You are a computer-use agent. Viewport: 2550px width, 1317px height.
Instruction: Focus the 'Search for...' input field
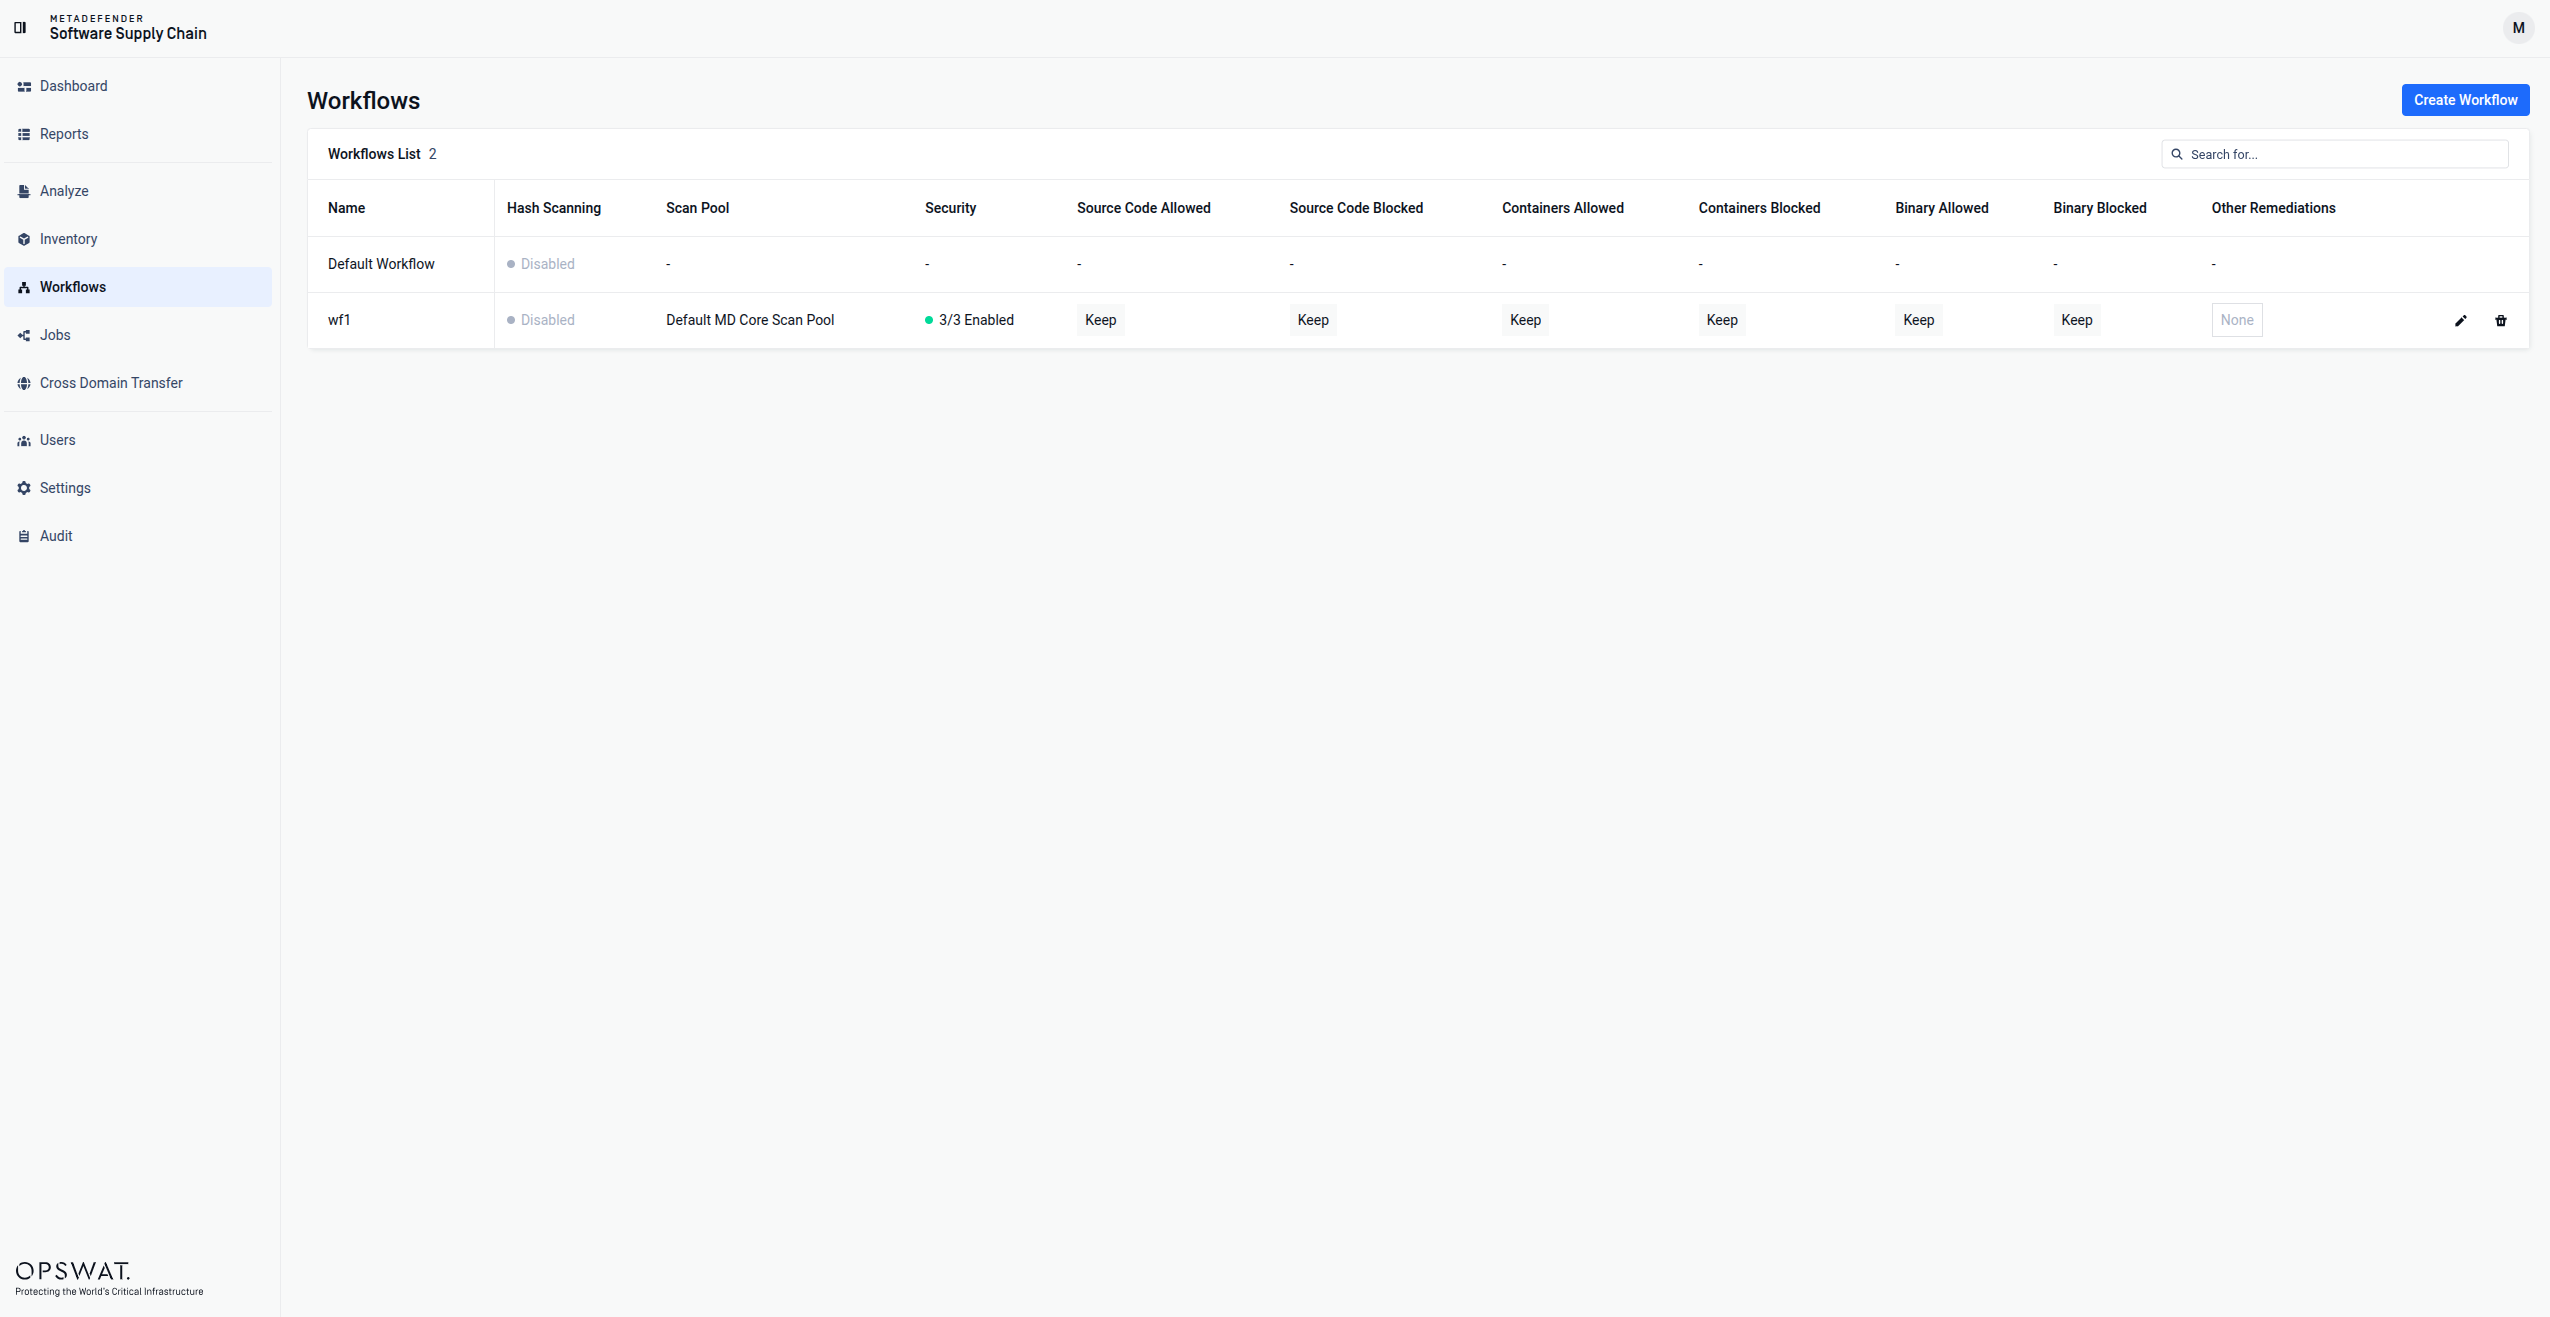(2334, 154)
